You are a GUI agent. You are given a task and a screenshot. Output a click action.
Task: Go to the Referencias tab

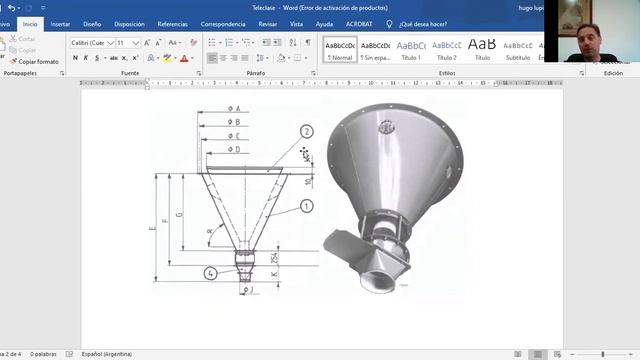(173, 24)
